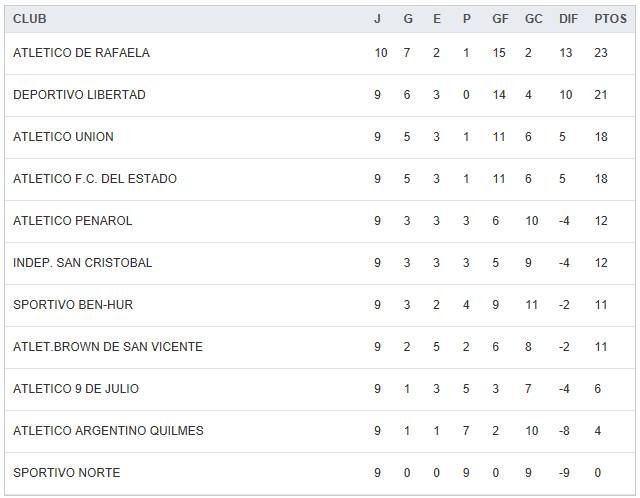Viewport: 640px width, 498px height.
Task: Open ATLETICO F.C. DEL ESTADO row
Action: (95, 179)
